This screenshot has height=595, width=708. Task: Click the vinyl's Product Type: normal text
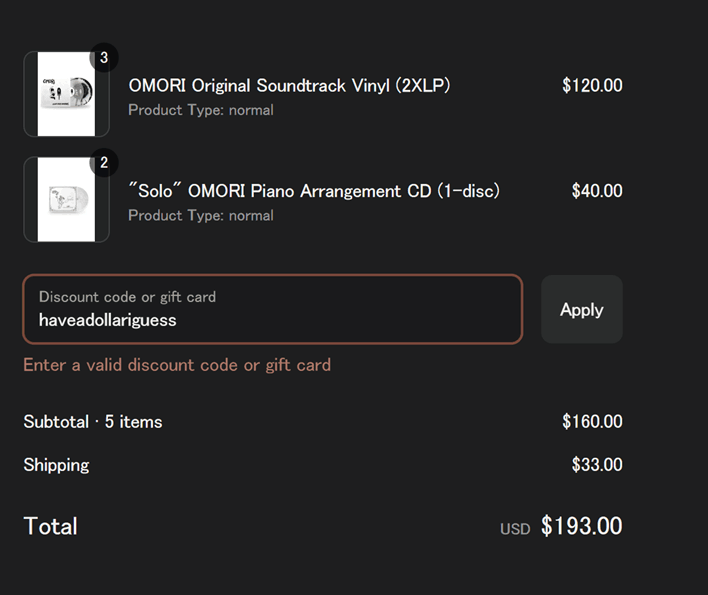point(200,110)
